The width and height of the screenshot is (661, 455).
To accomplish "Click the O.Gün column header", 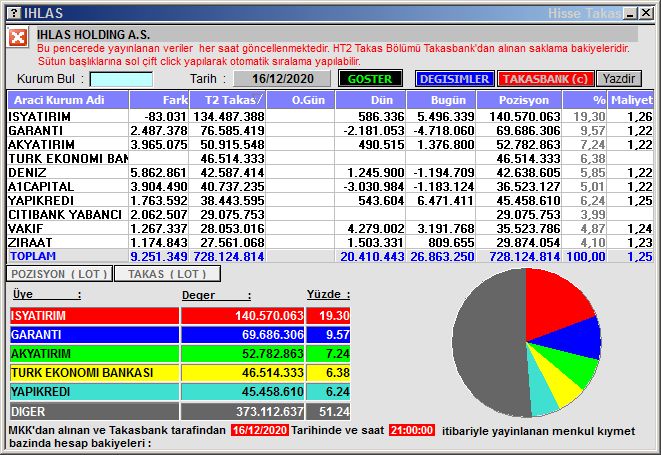I will (301, 100).
